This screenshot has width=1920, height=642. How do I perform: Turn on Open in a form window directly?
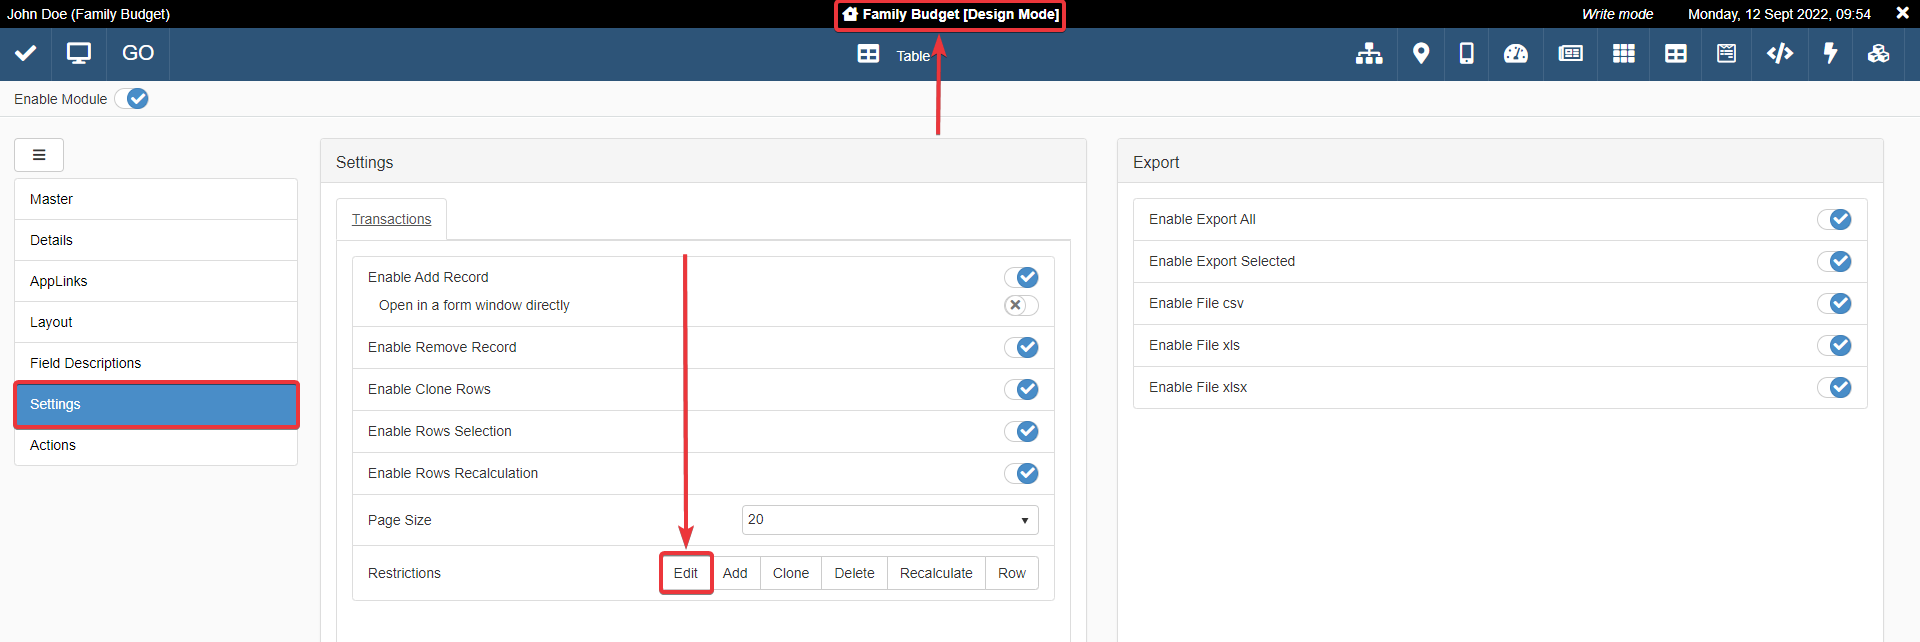[x=1021, y=305]
